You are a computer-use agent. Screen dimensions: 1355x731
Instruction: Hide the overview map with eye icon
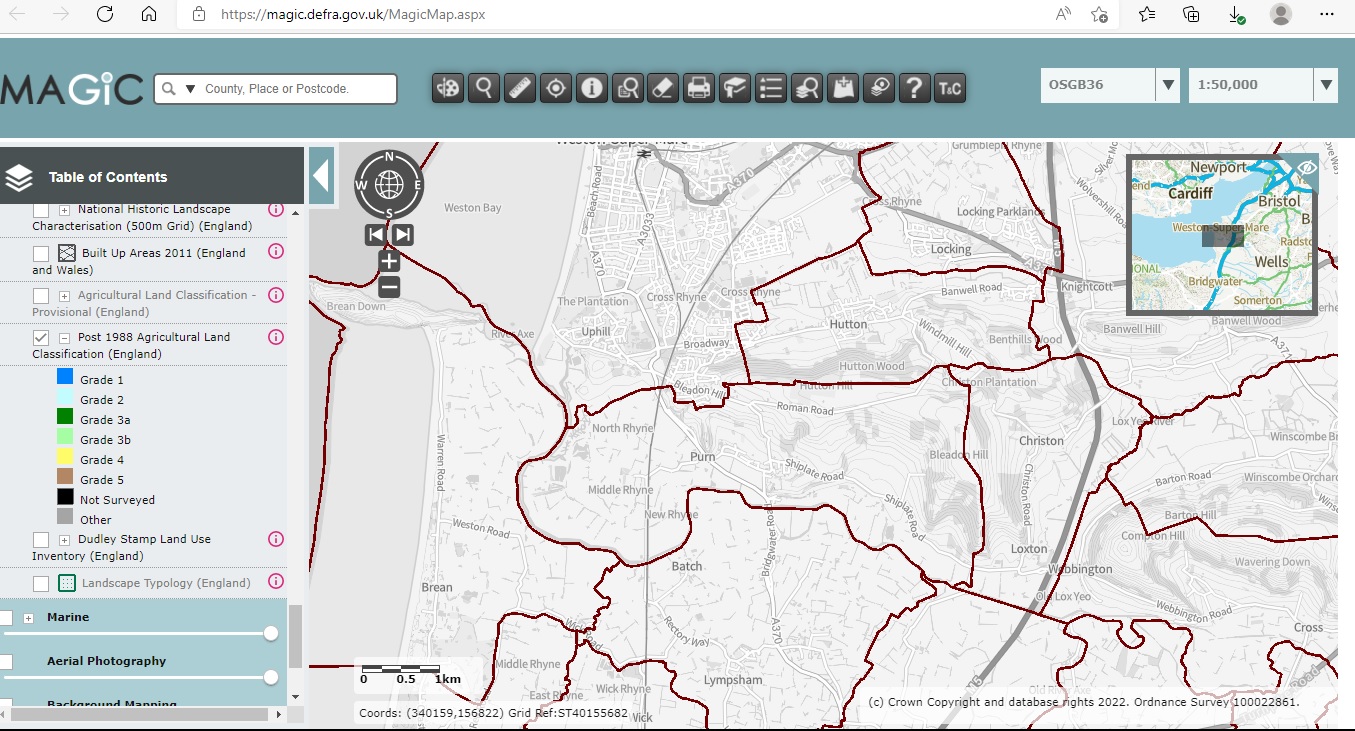coord(1306,168)
